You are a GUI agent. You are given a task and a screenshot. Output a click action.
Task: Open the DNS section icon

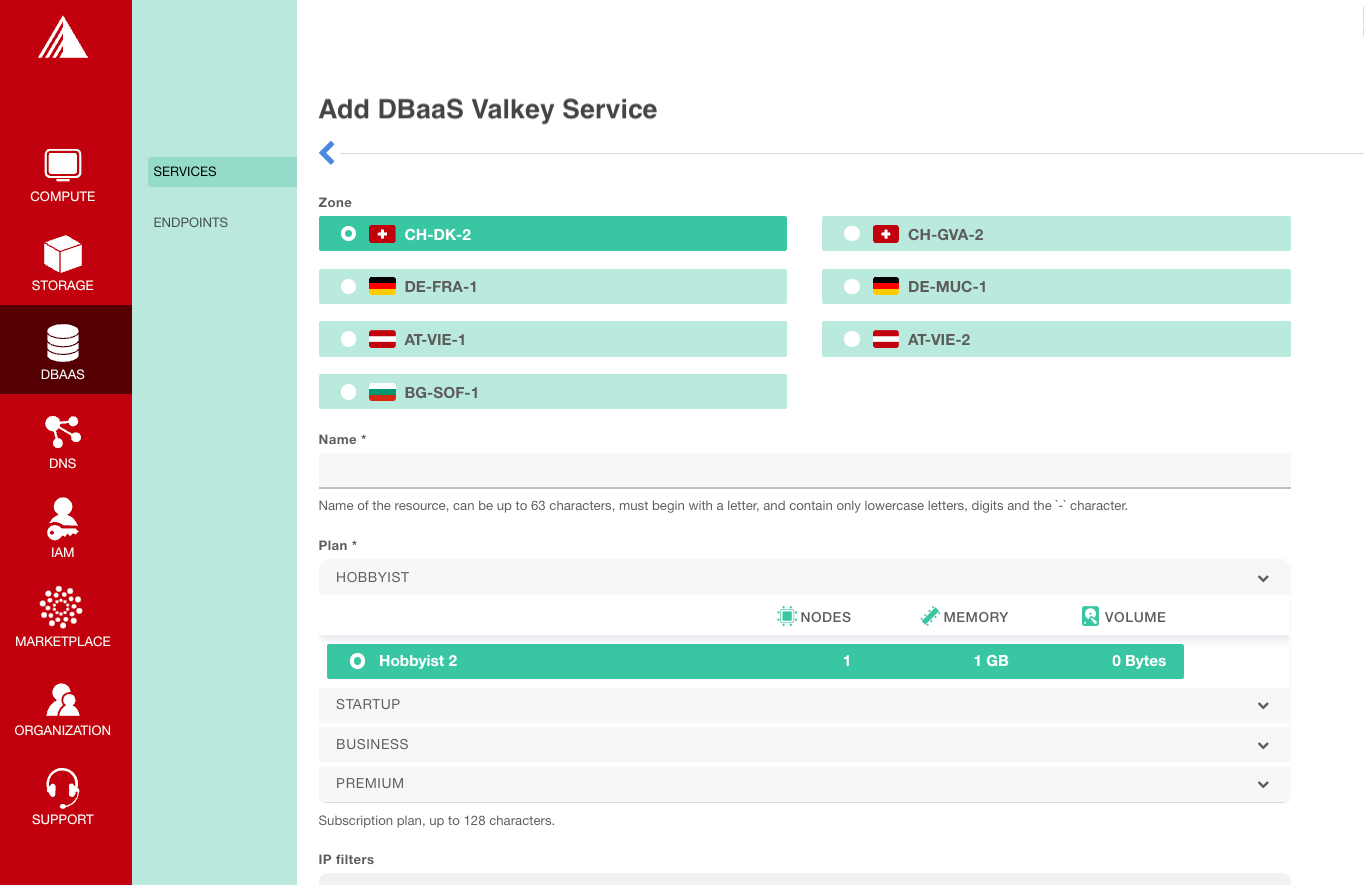[62, 440]
